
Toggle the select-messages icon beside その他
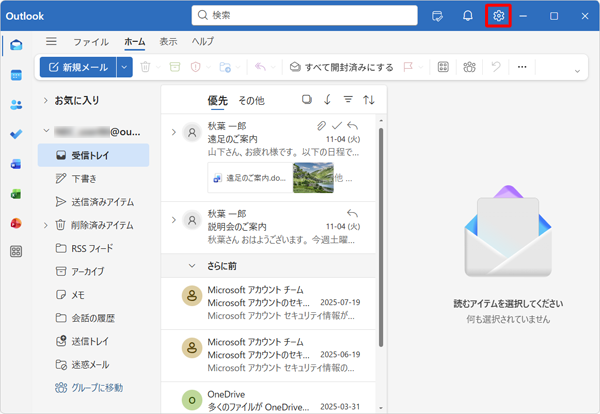pyautogui.click(x=307, y=99)
